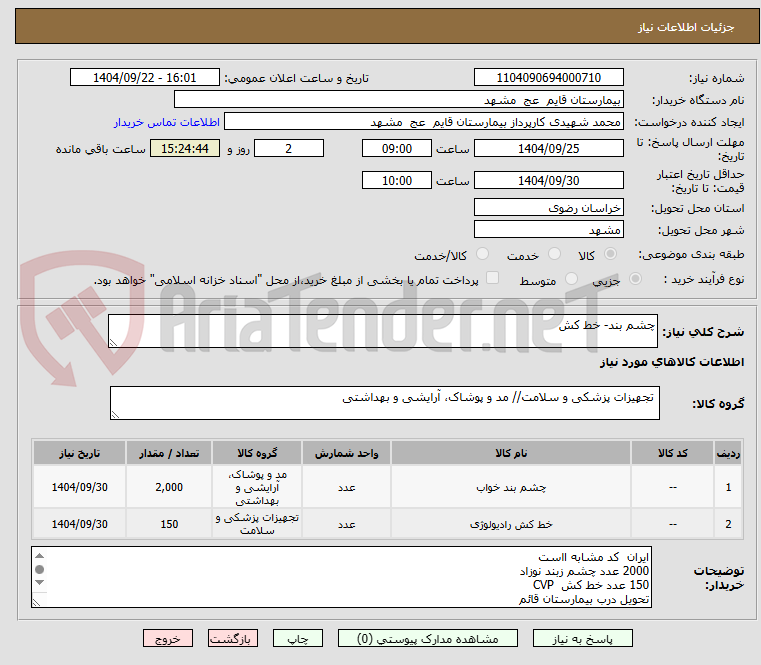The image size is (761, 665).
Task: Click the تعداد / مقدار column header
Action: coord(168,453)
